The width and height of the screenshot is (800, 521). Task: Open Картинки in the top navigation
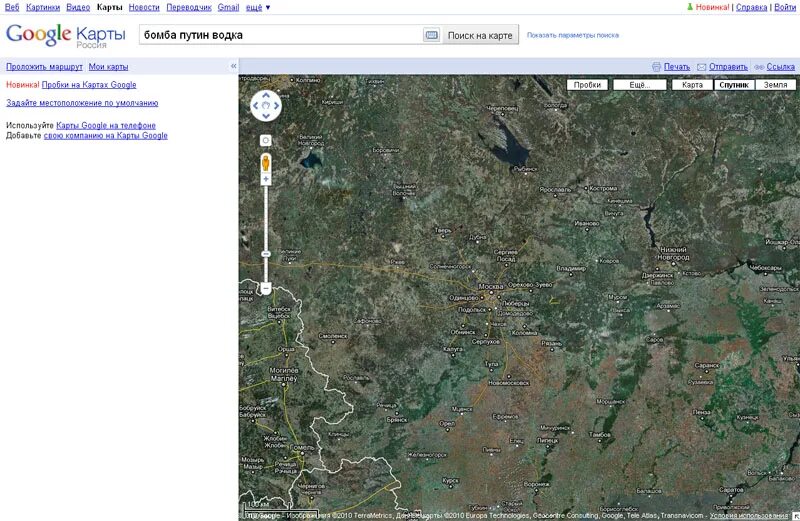point(43,7)
